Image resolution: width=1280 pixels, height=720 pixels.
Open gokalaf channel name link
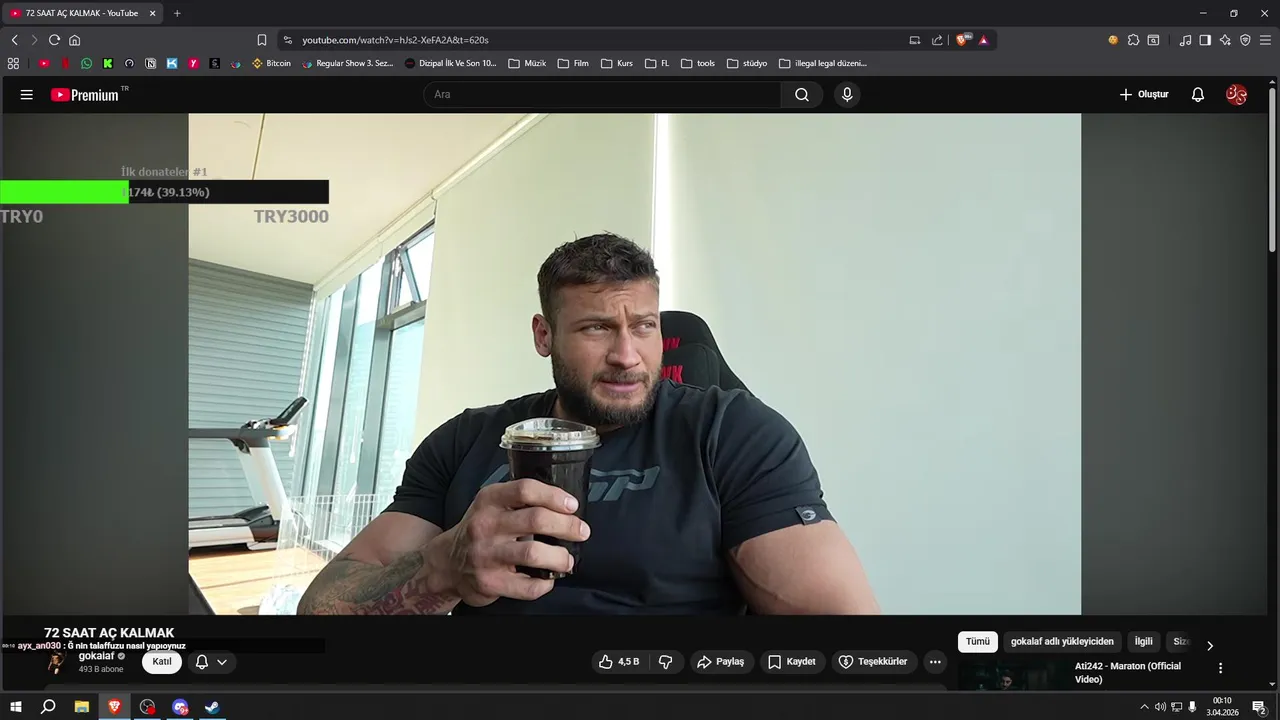tap(96, 656)
